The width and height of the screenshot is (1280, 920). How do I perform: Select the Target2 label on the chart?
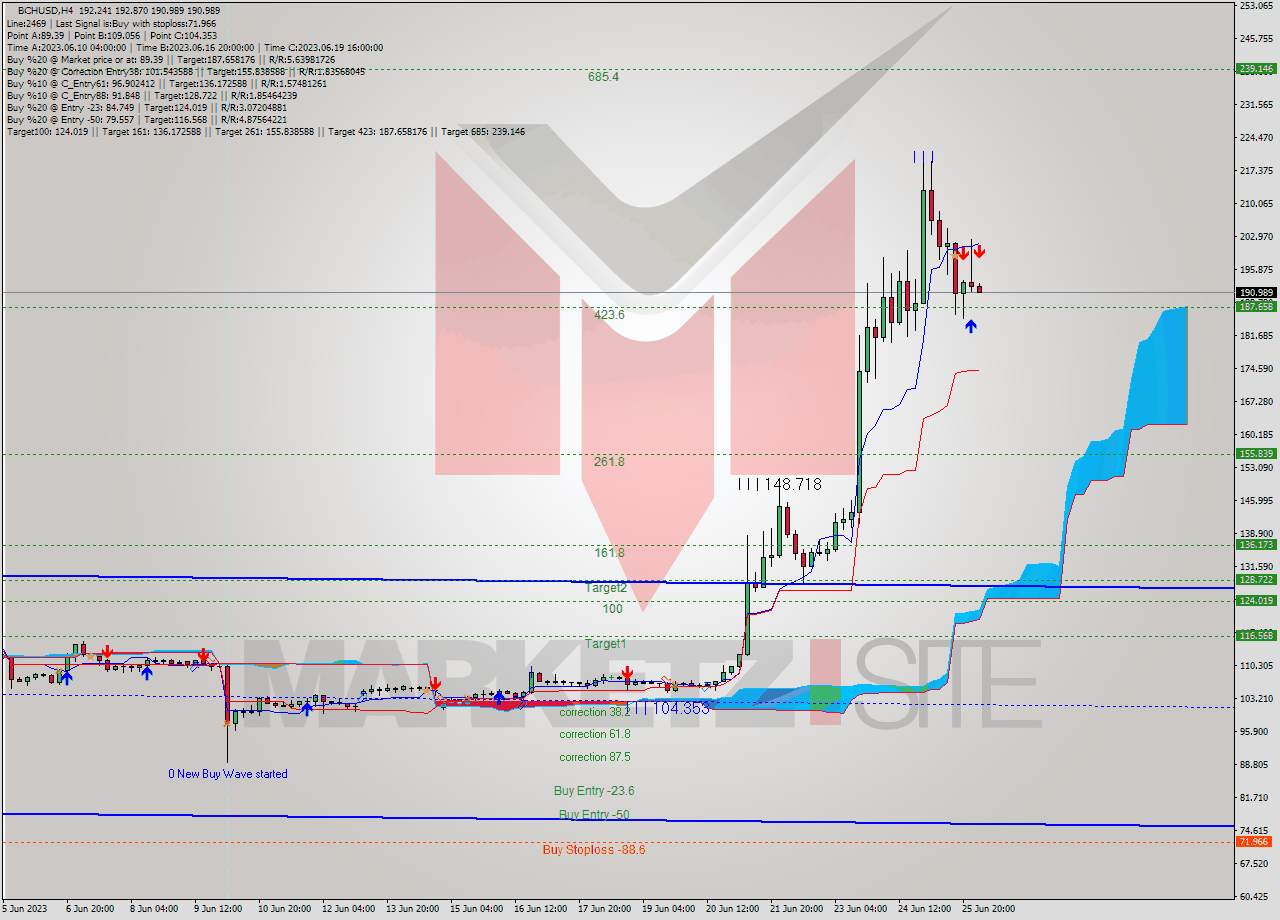click(606, 588)
